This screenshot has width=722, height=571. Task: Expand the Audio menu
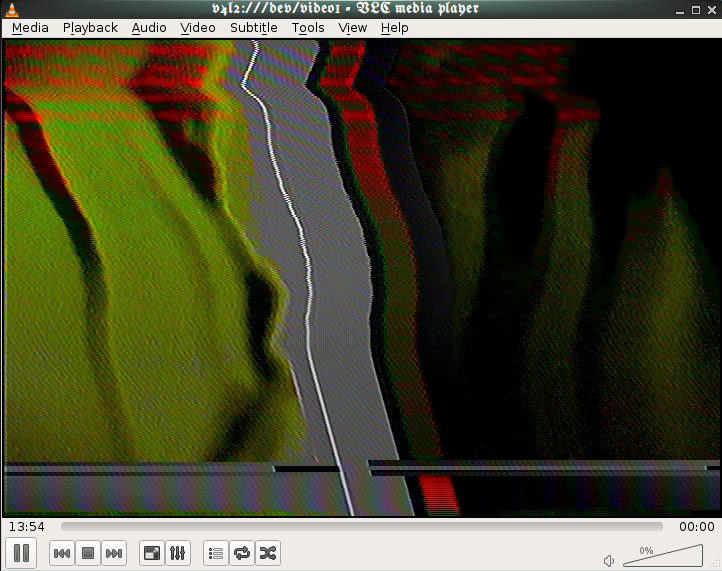pos(149,28)
